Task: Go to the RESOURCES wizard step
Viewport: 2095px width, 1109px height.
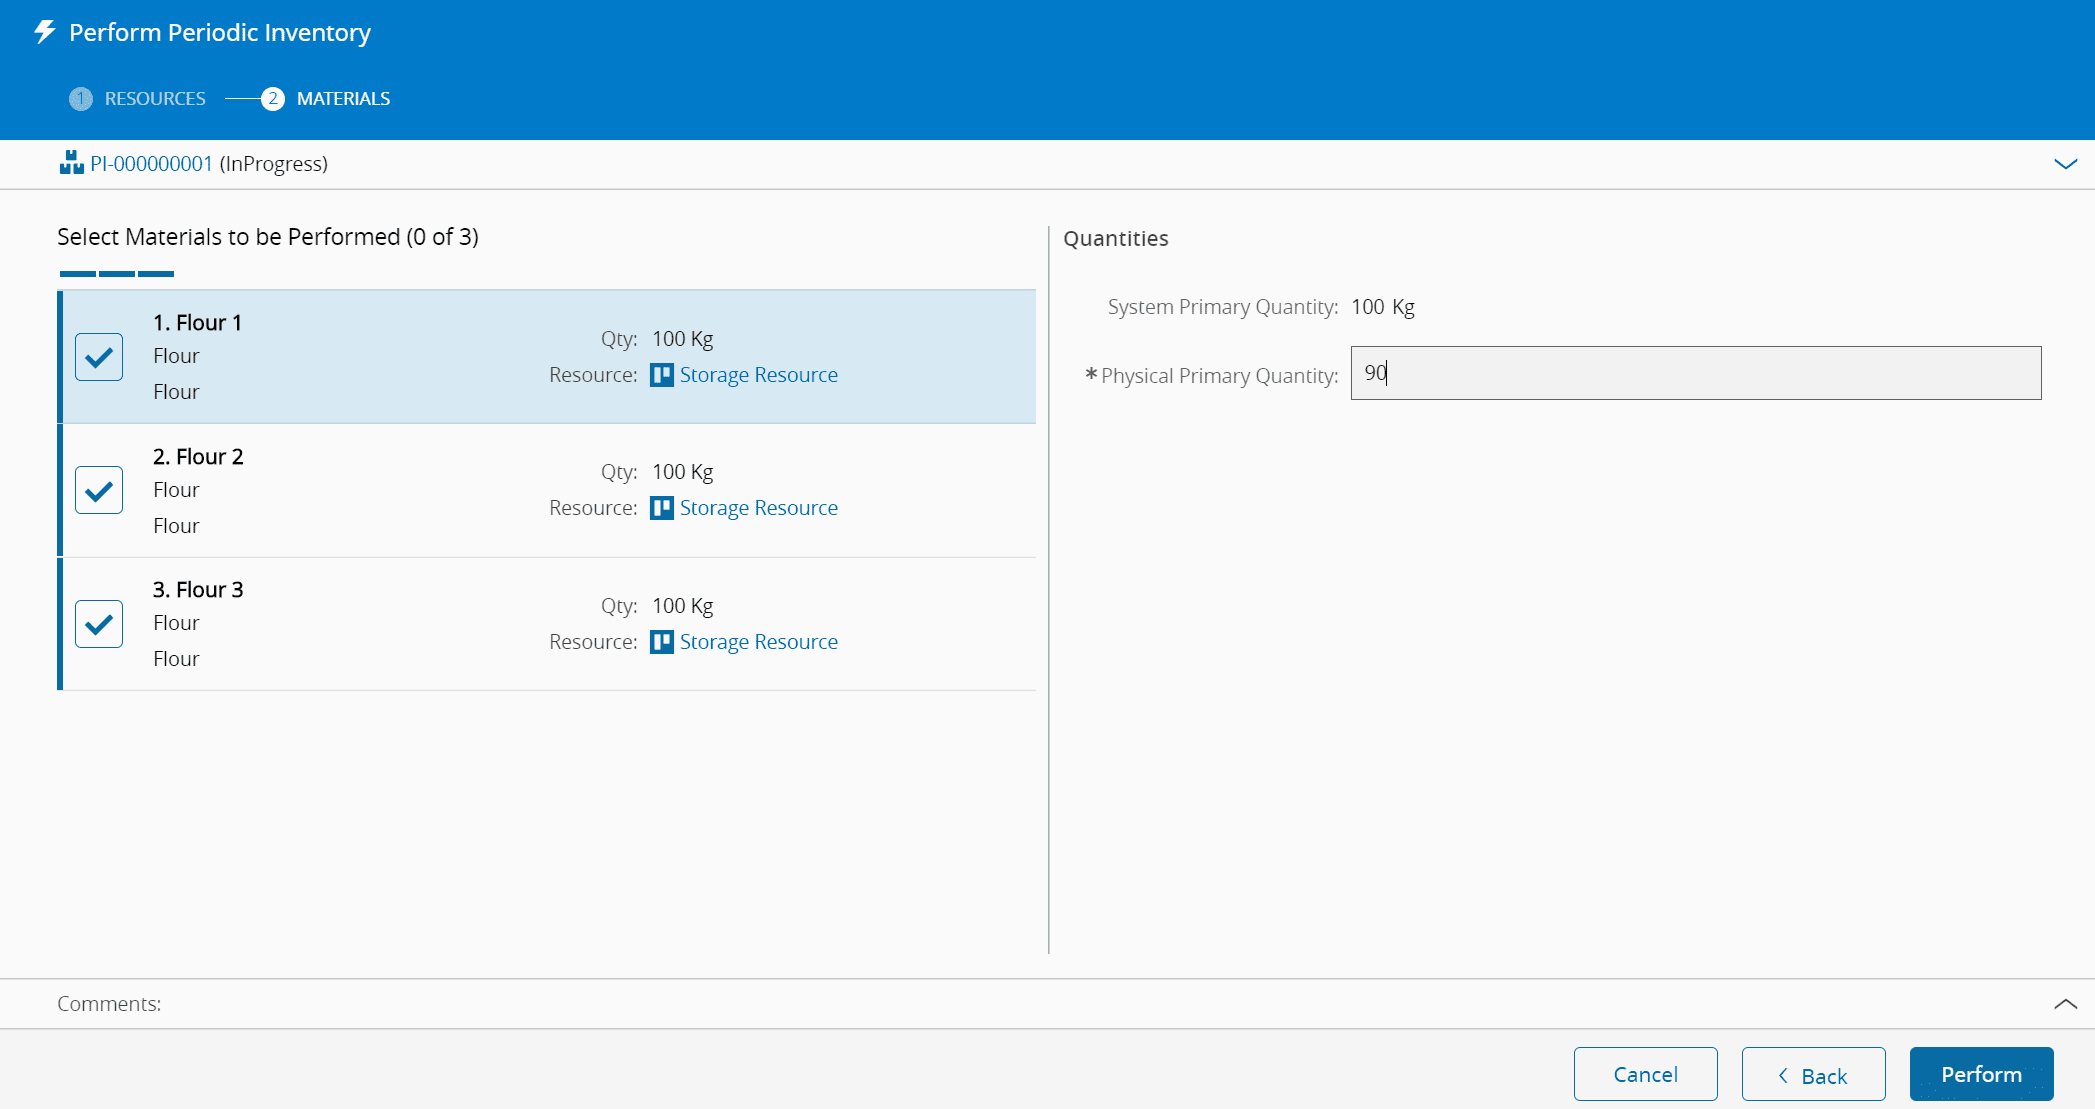Action: point(155,99)
